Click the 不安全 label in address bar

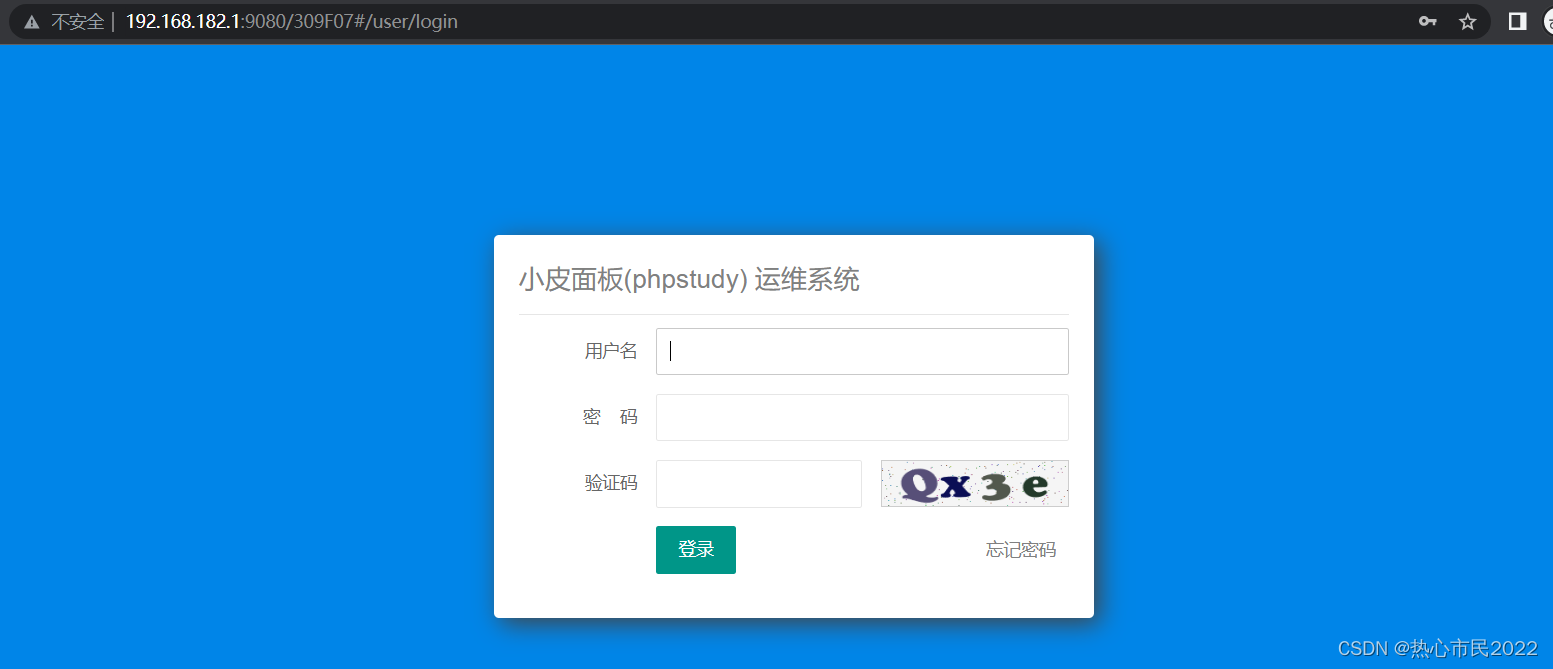(78, 22)
